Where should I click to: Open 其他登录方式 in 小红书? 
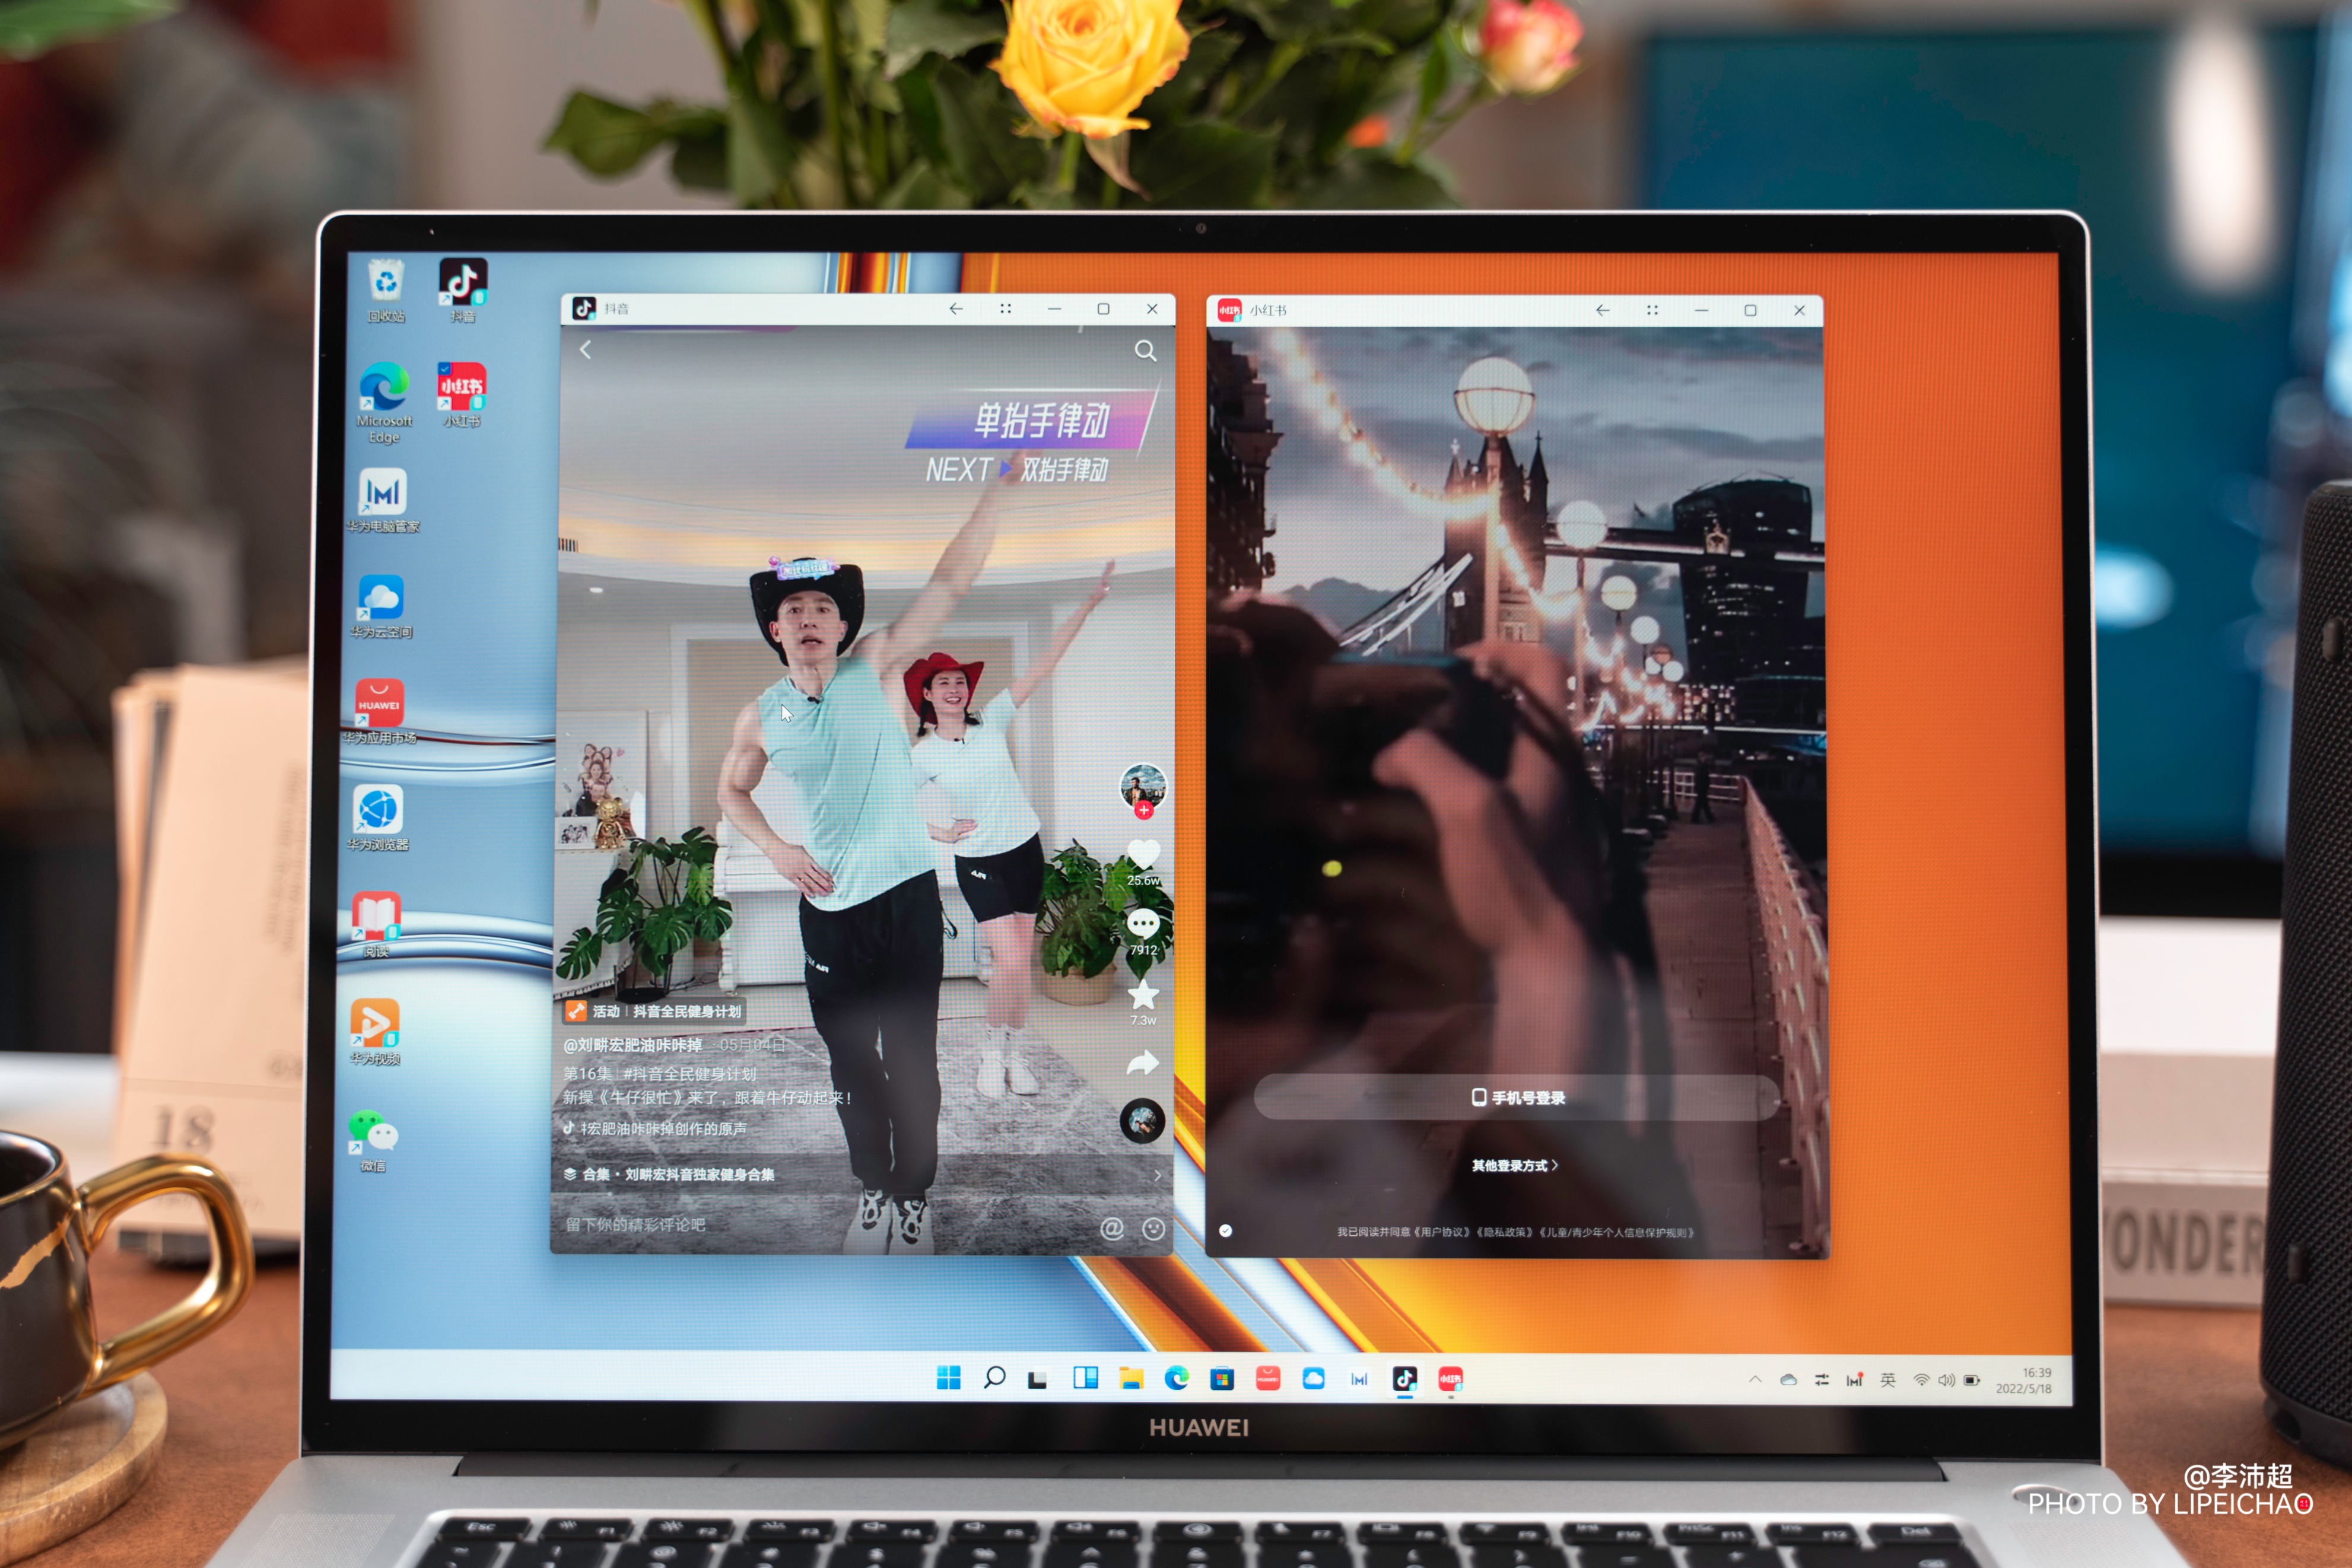pyautogui.click(x=1514, y=1165)
